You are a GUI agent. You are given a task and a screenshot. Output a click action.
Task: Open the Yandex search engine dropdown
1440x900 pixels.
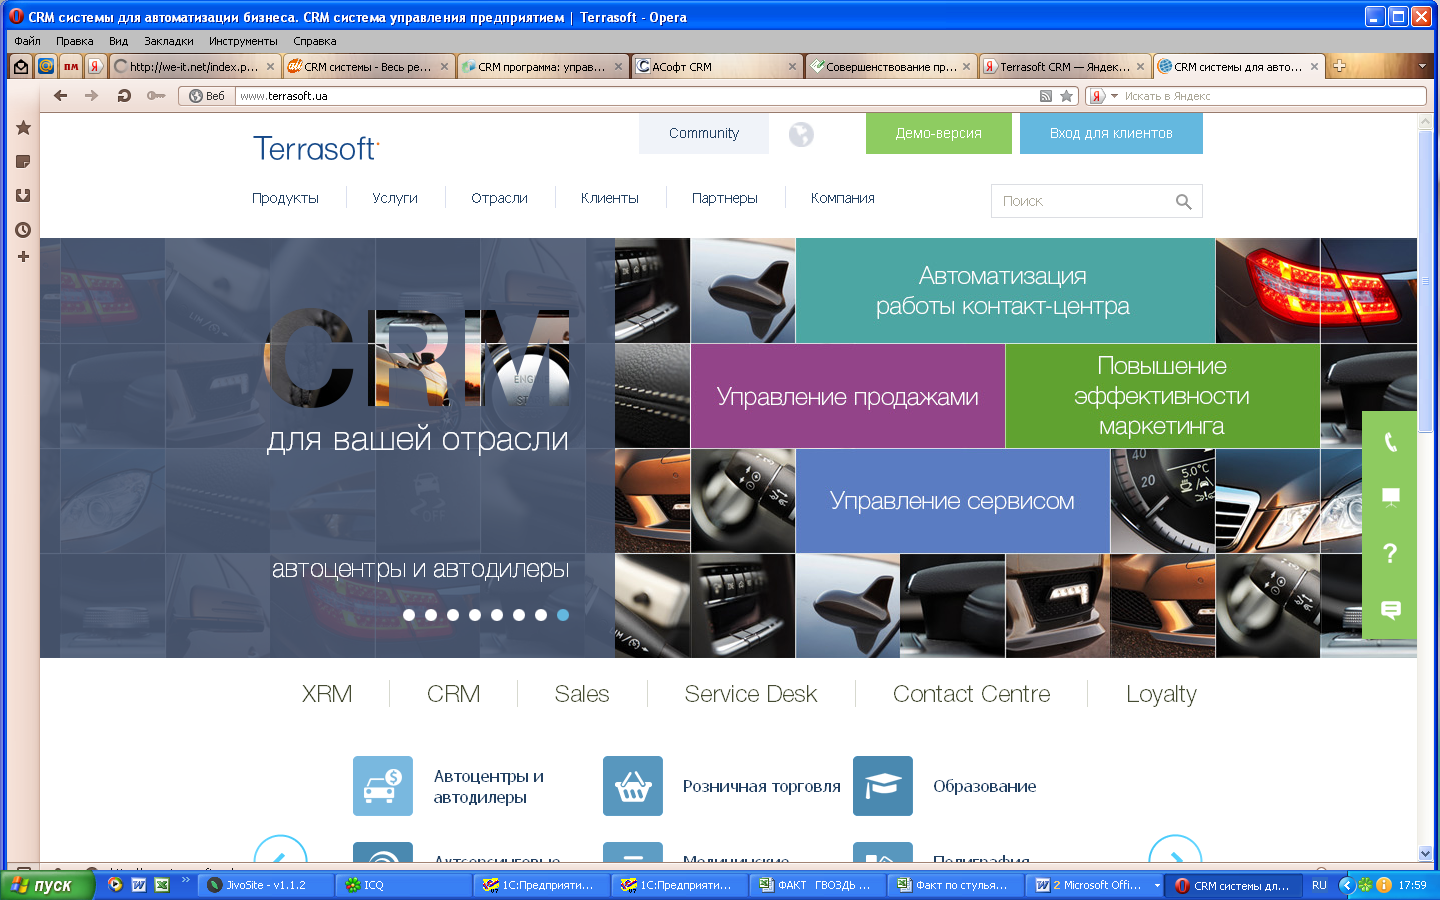[x=1114, y=96]
